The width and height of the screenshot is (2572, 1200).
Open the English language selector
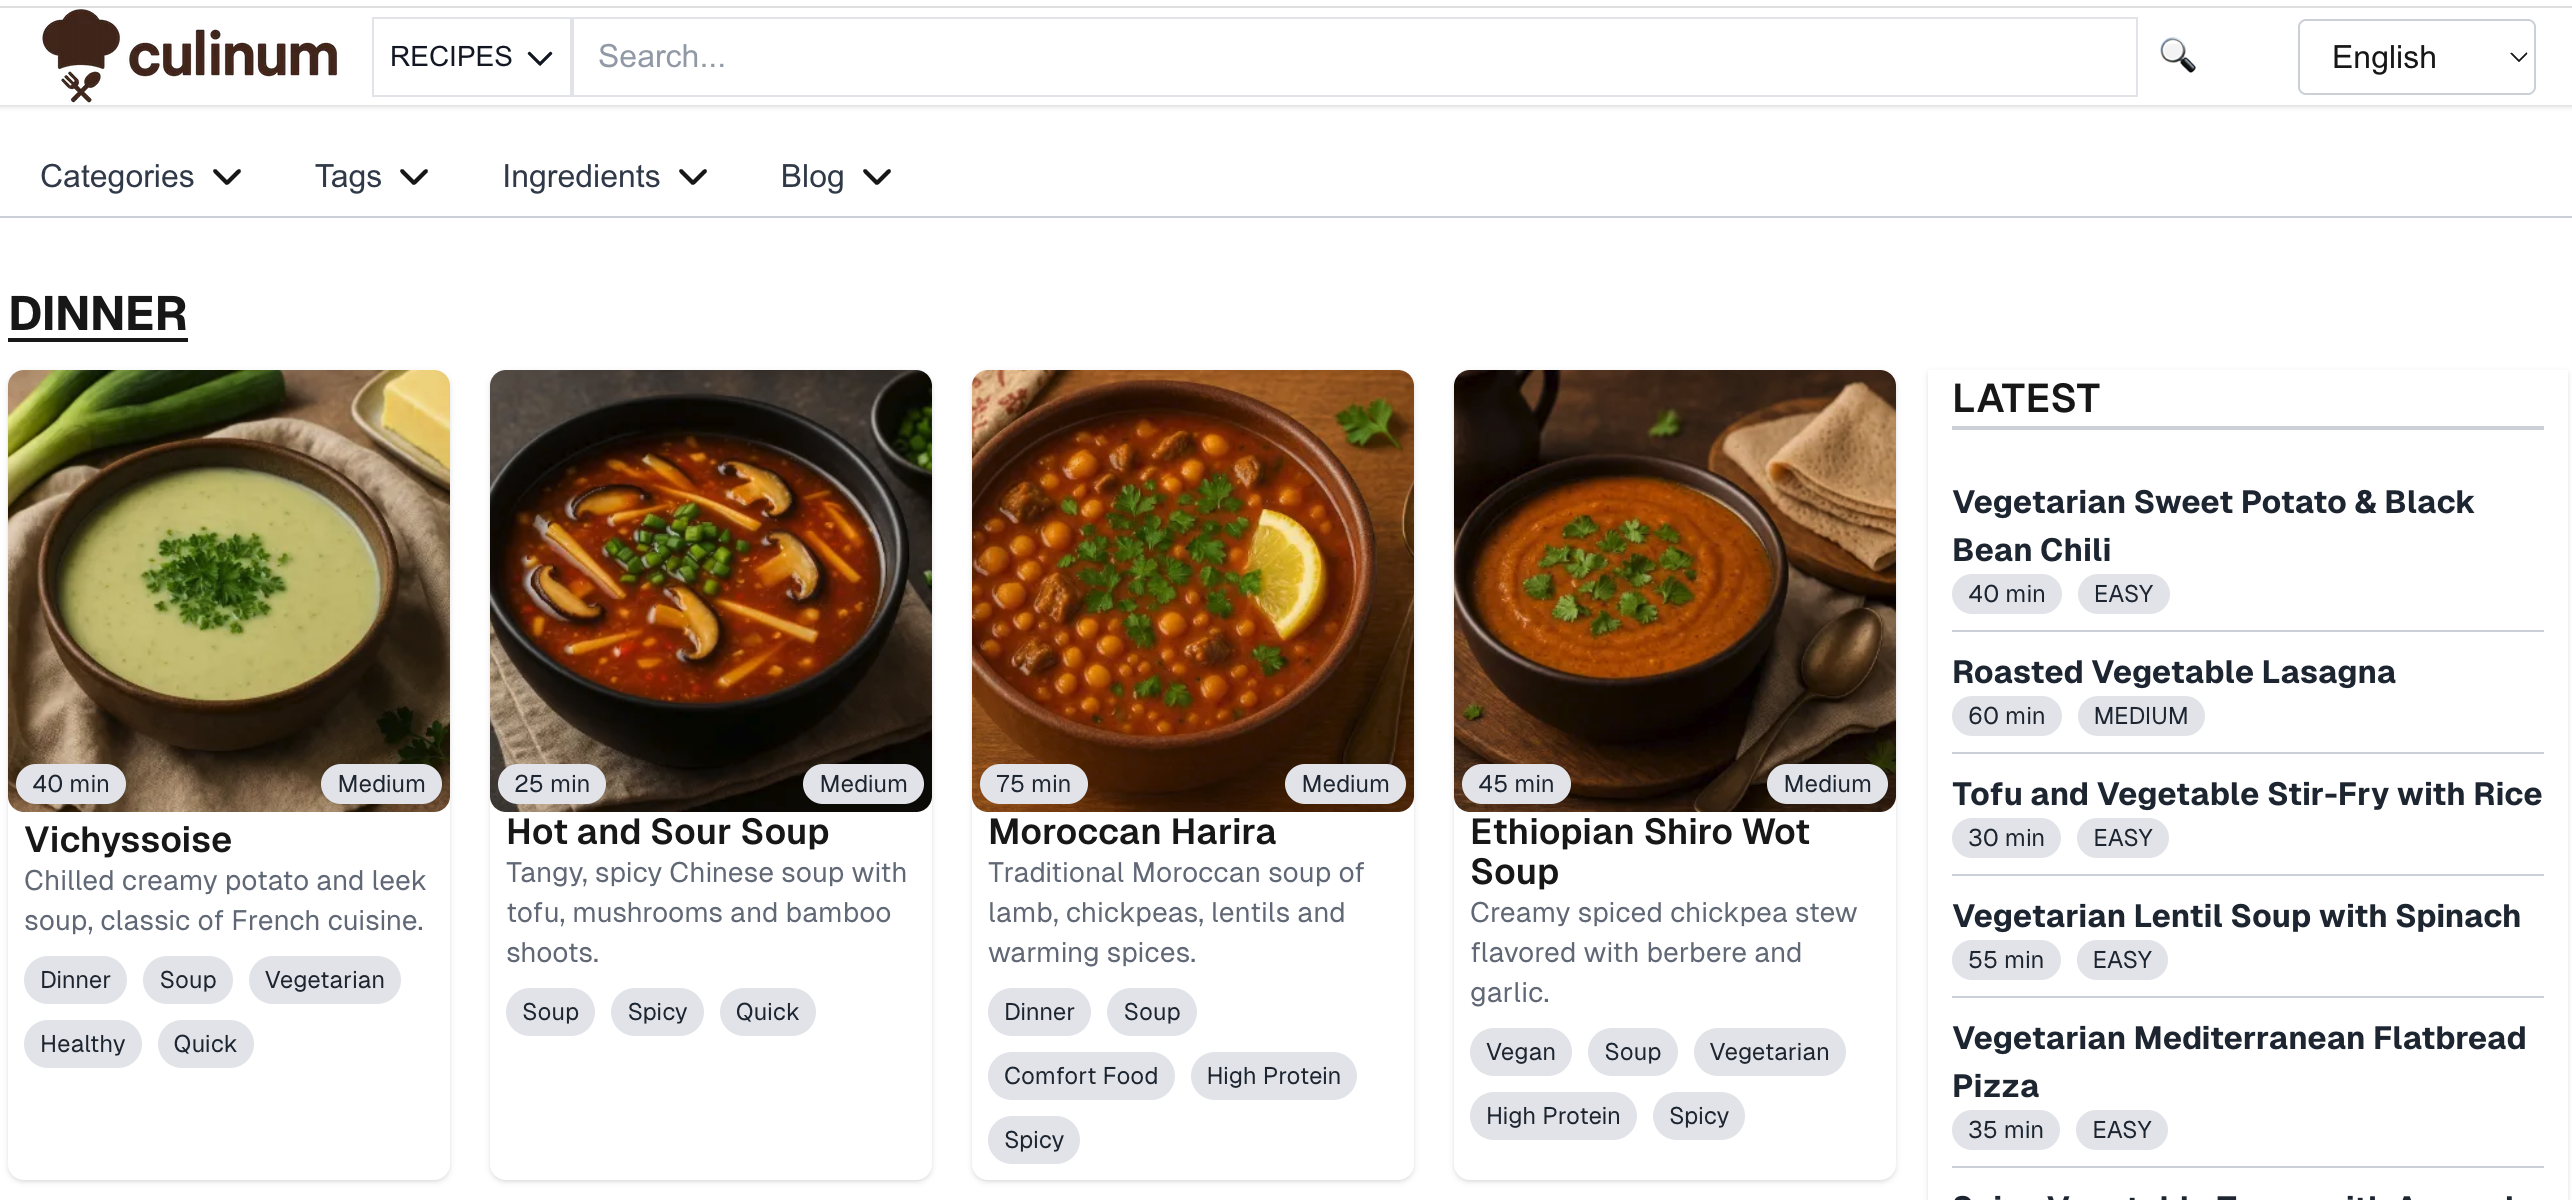click(2416, 56)
